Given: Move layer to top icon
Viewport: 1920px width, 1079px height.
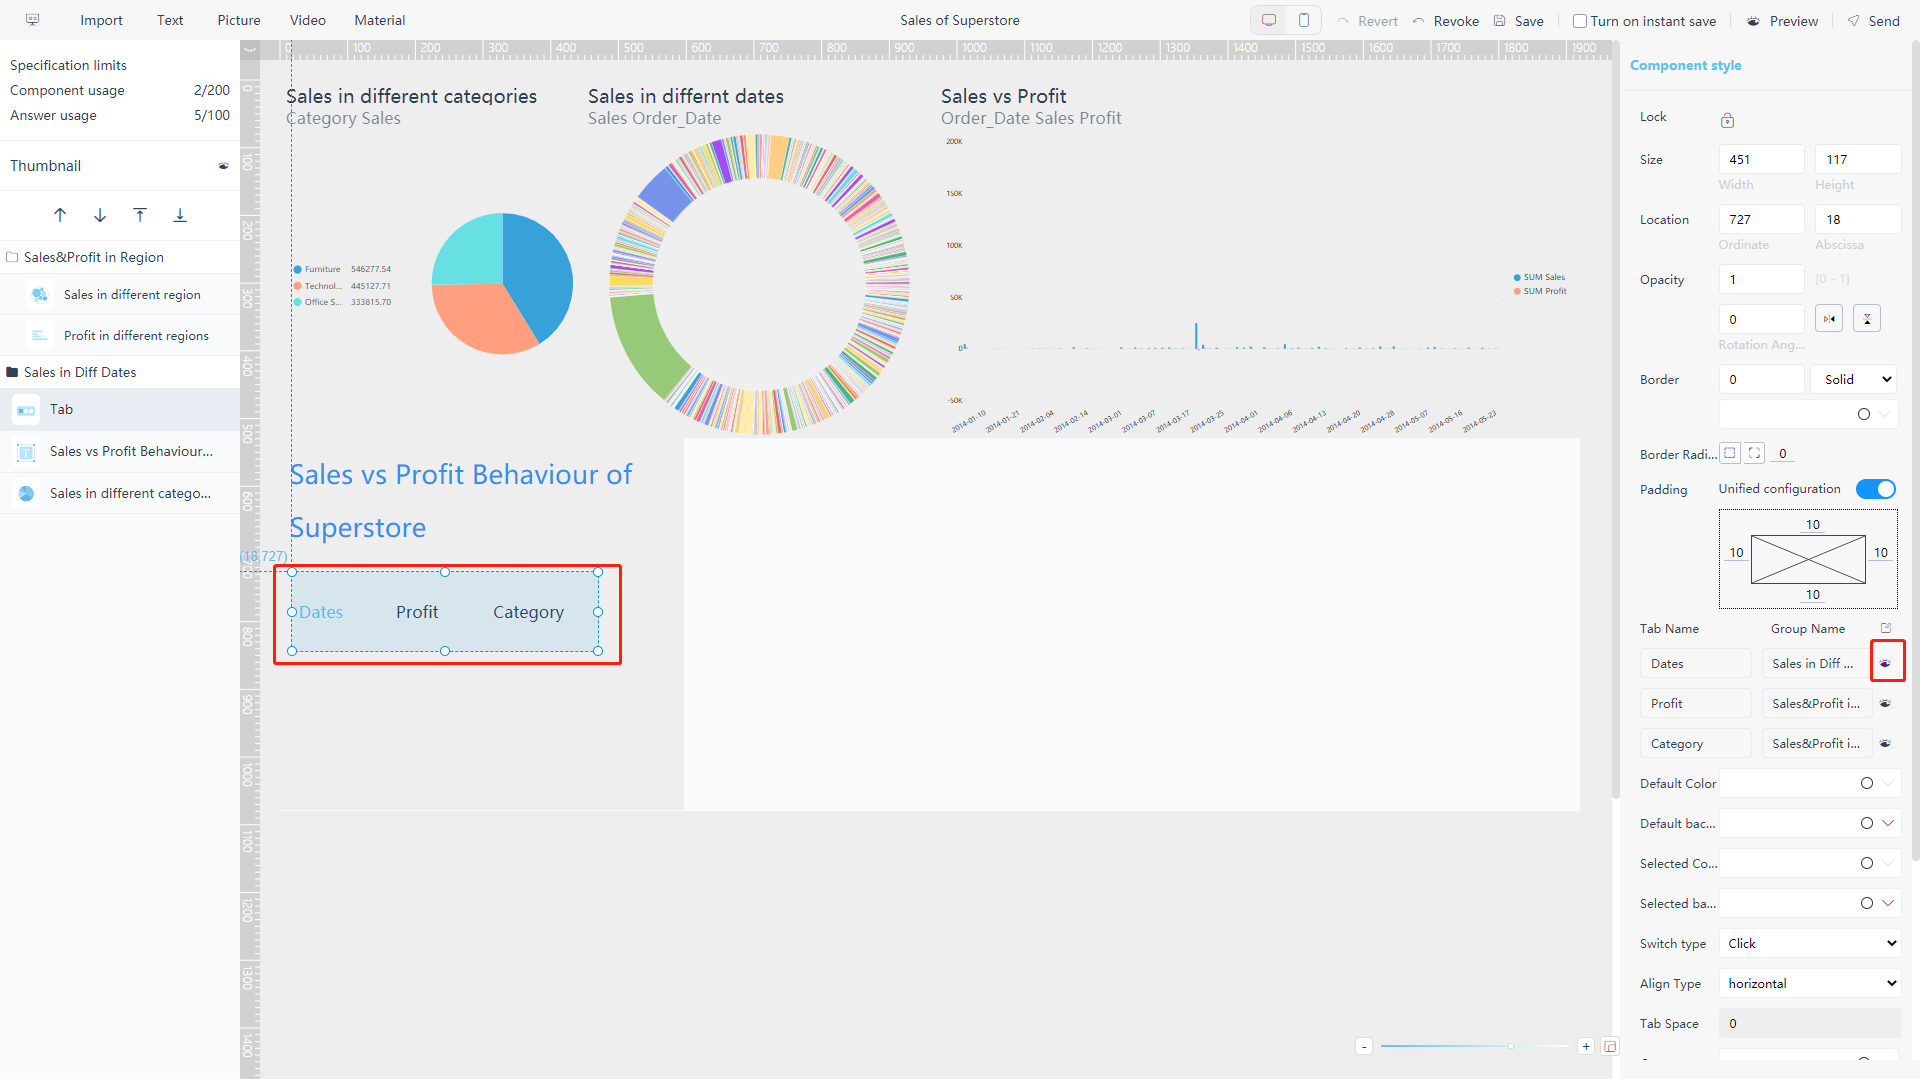Looking at the screenshot, I should [140, 215].
